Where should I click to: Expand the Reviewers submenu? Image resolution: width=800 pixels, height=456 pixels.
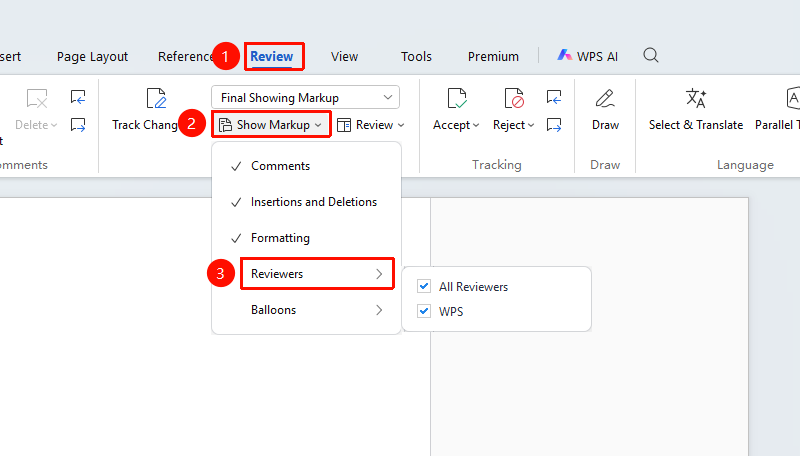317,274
